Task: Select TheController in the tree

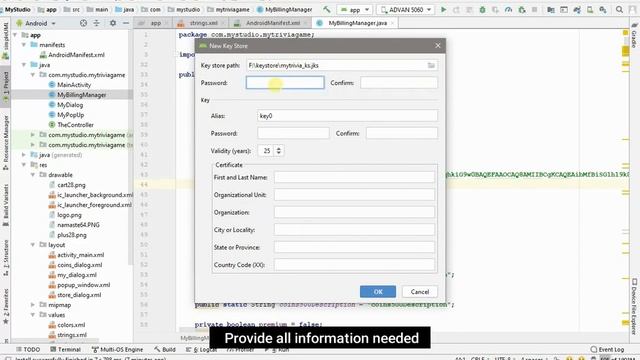Action: [x=71, y=125]
